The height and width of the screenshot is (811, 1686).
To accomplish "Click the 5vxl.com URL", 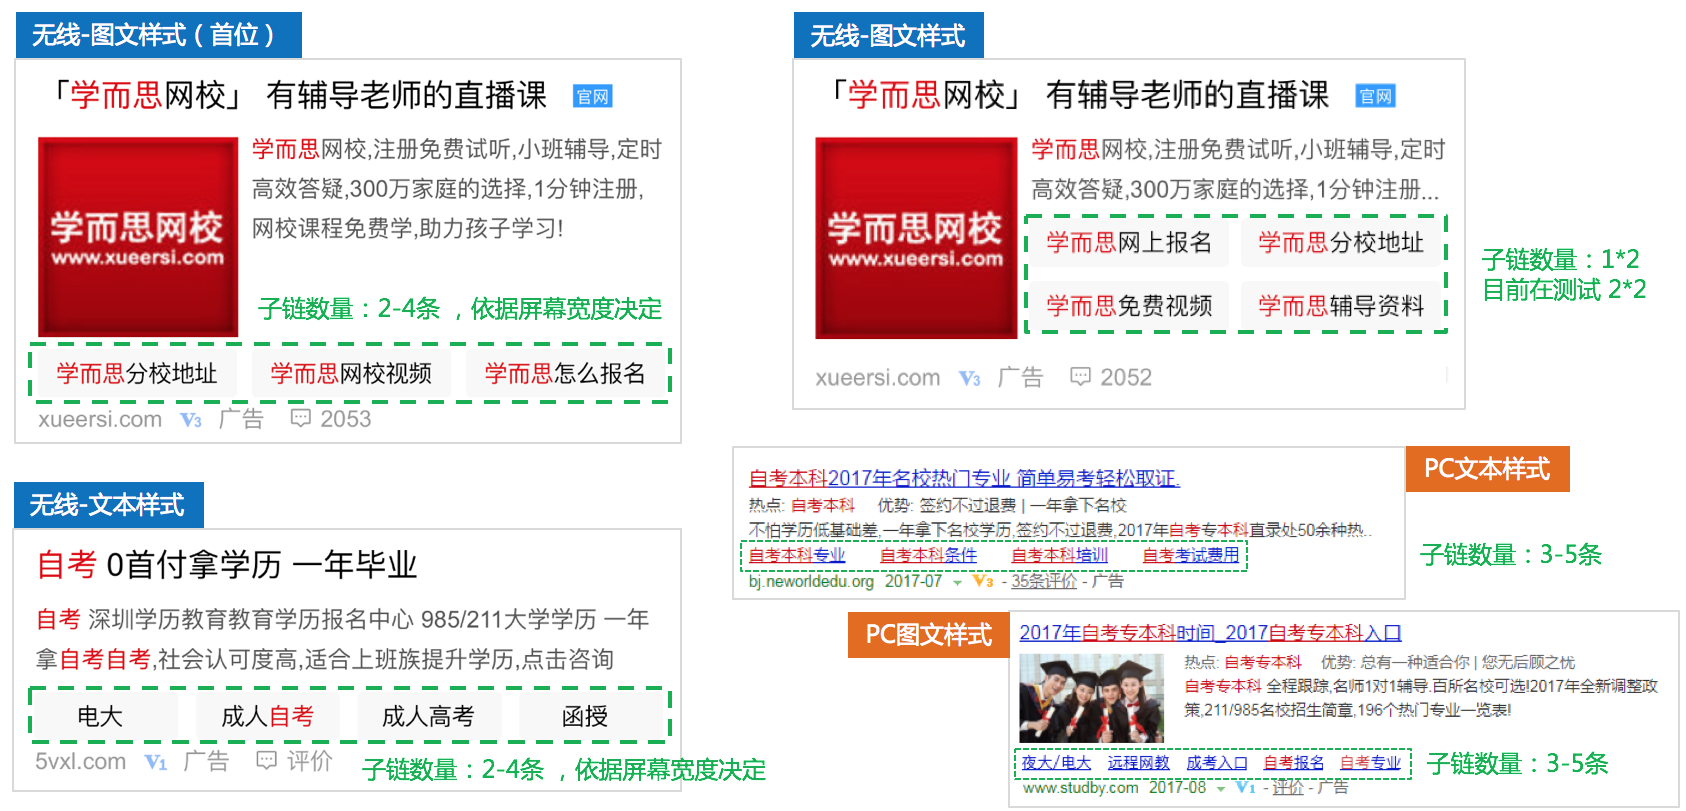I will click(81, 762).
